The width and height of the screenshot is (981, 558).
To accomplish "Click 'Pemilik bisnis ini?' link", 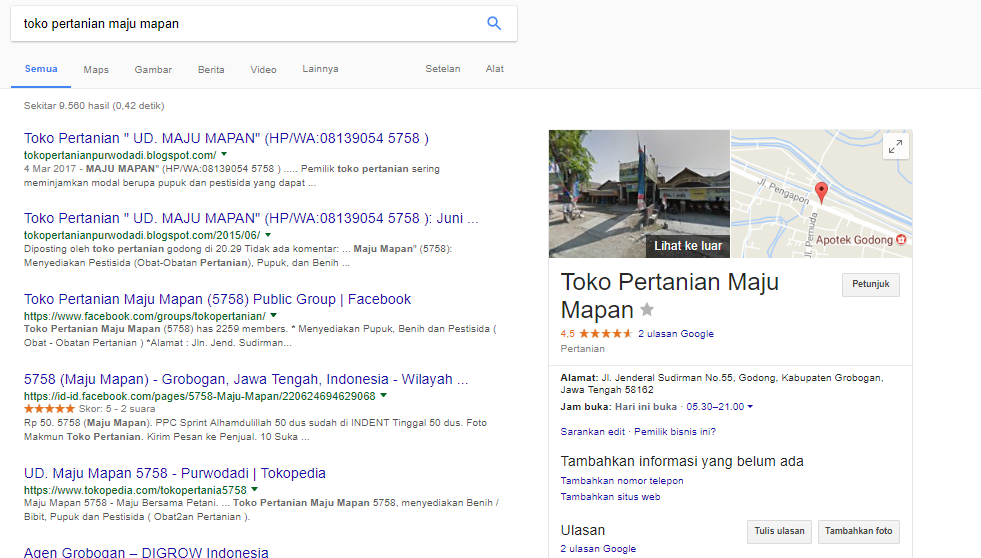I will (x=674, y=432).
